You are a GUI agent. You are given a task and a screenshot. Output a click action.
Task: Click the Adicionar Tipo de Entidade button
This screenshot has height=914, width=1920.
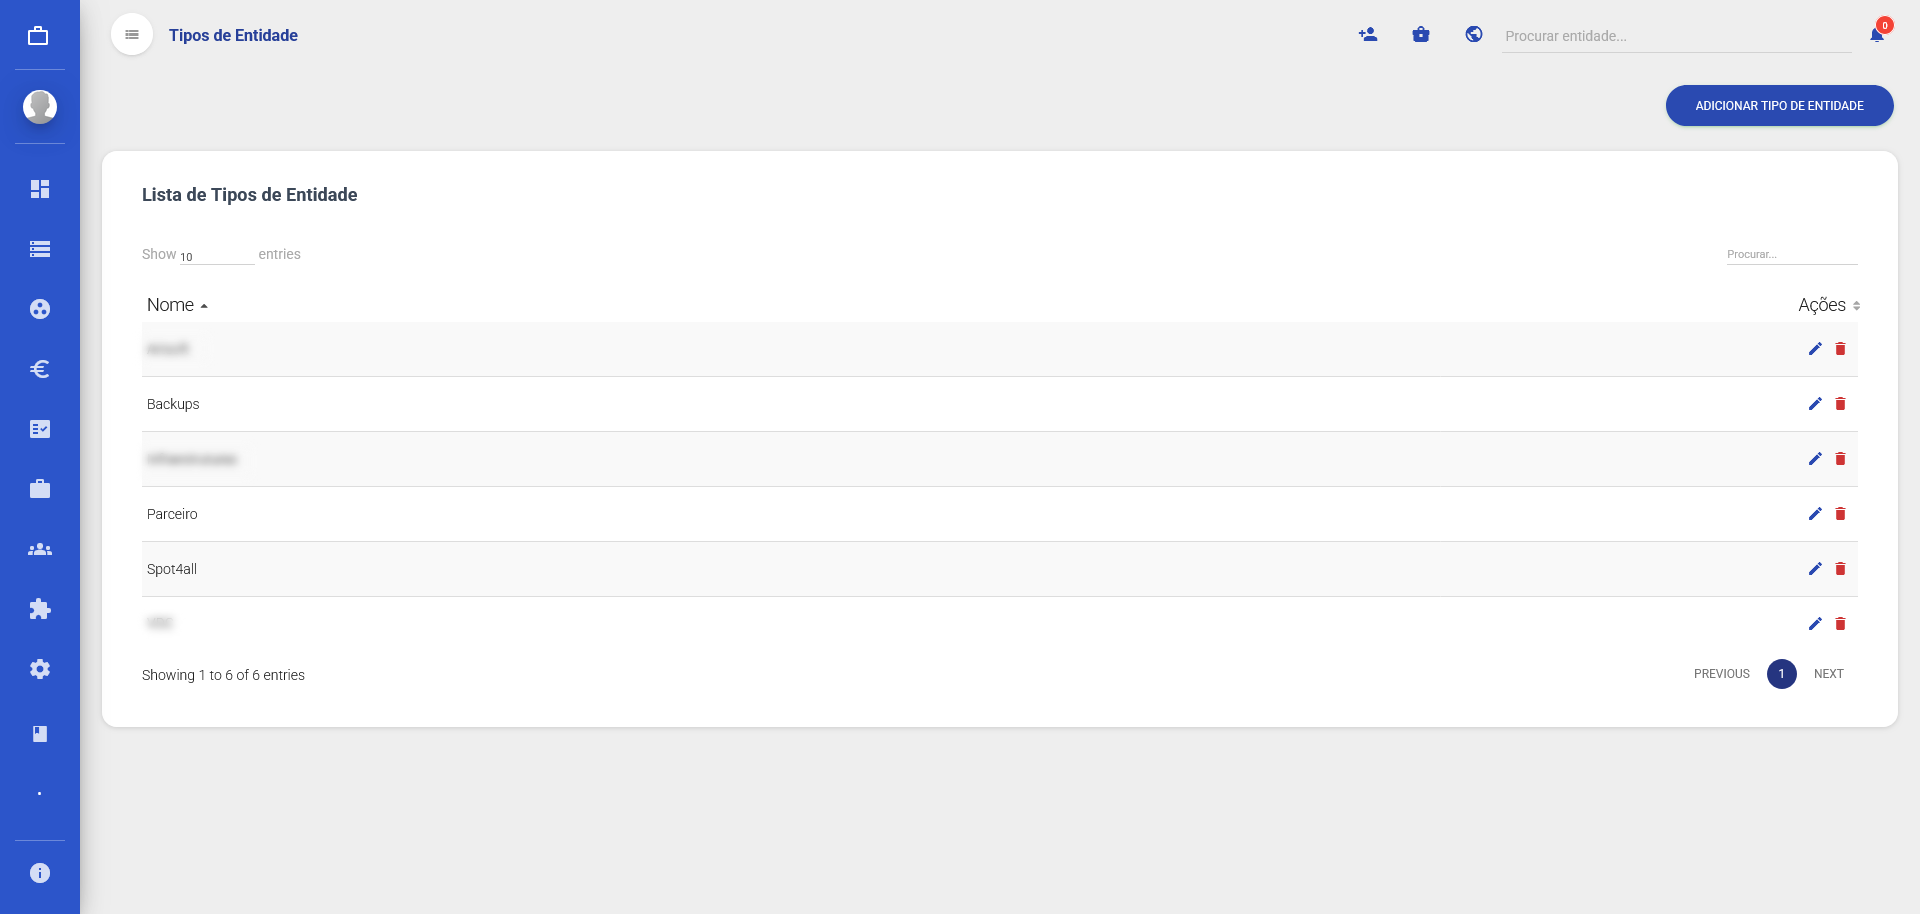(1779, 106)
